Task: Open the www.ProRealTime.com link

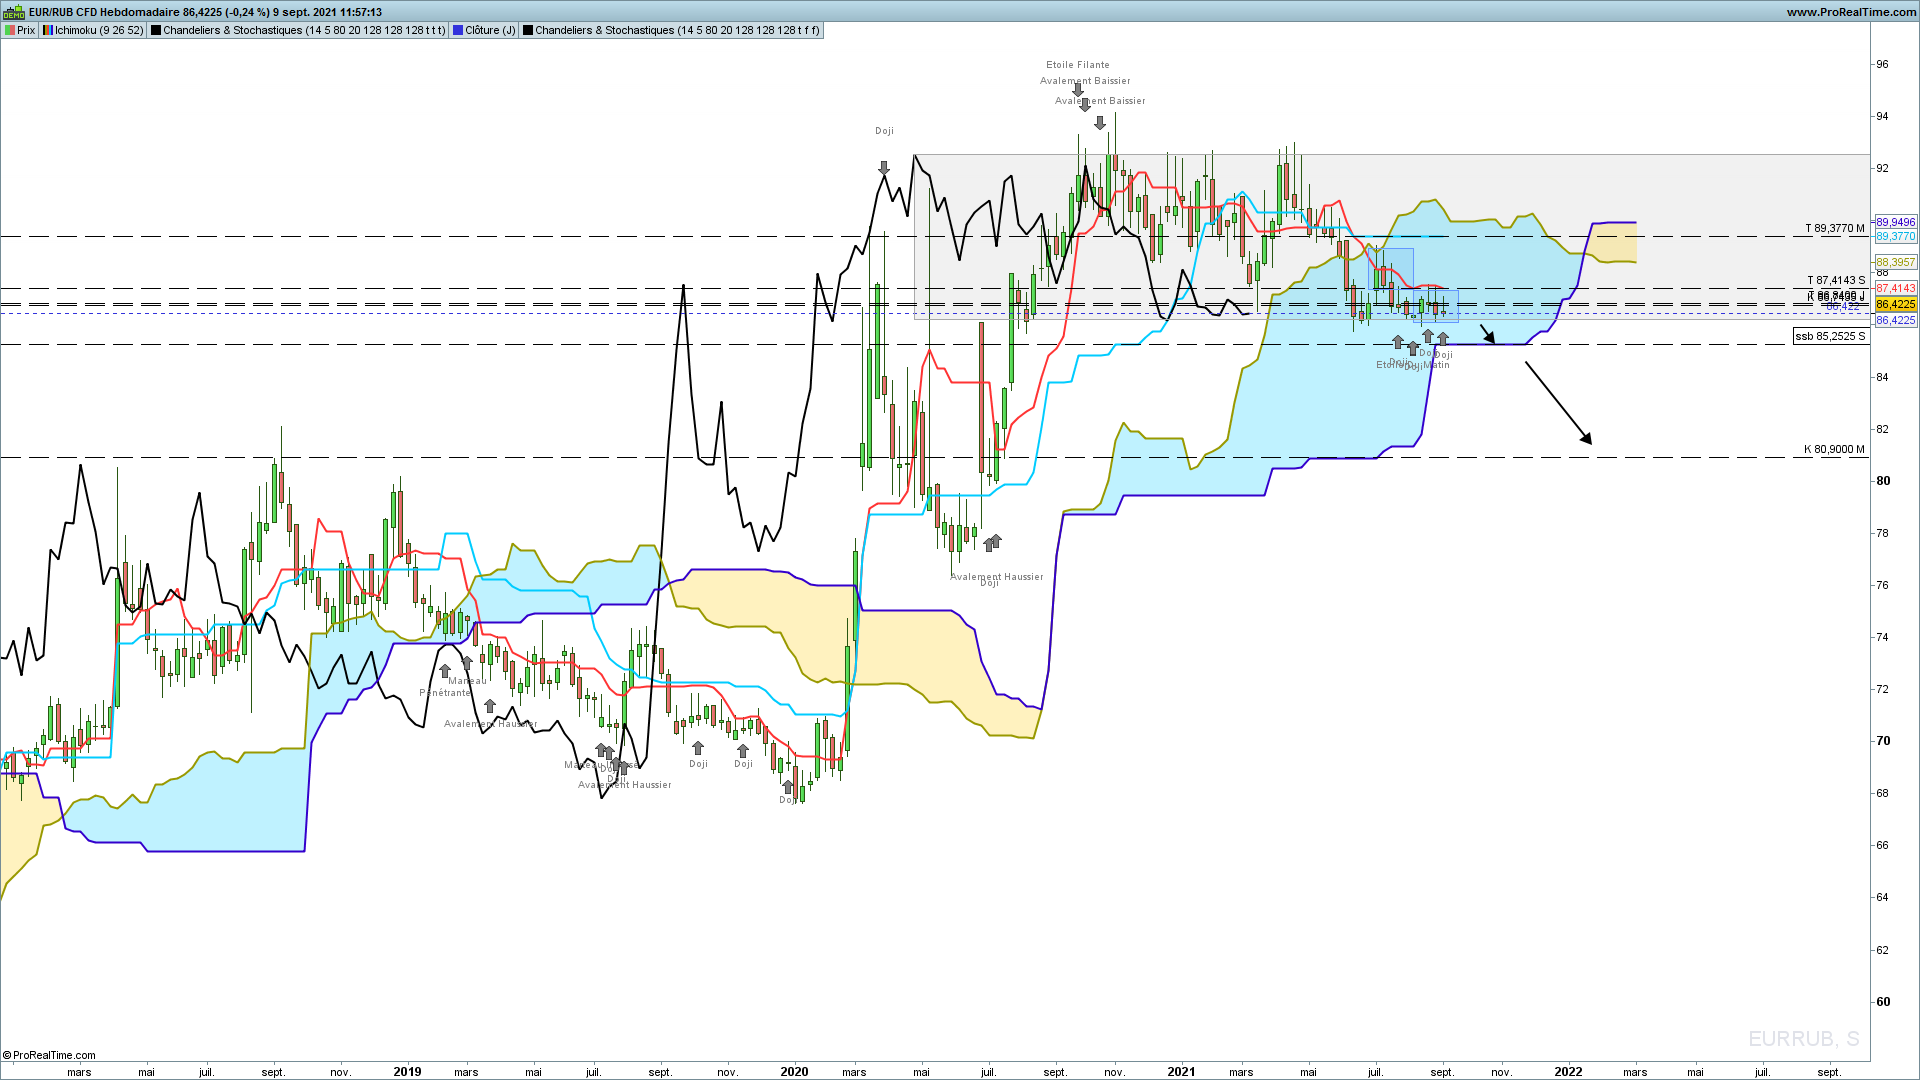Action: tap(1851, 12)
